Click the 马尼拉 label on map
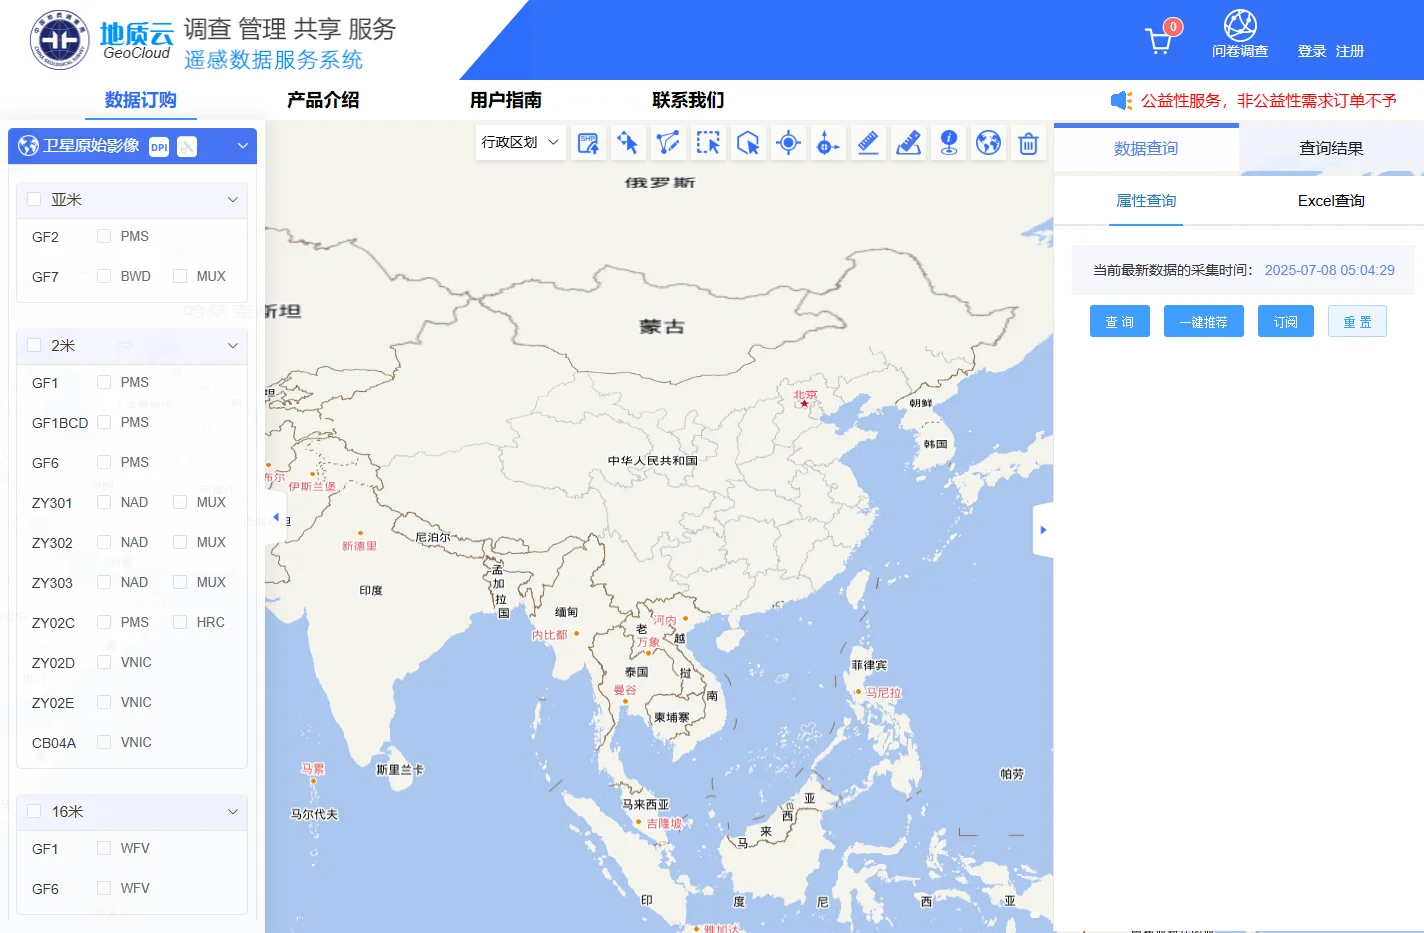This screenshot has width=1424, height=933. tap(884, 692)
